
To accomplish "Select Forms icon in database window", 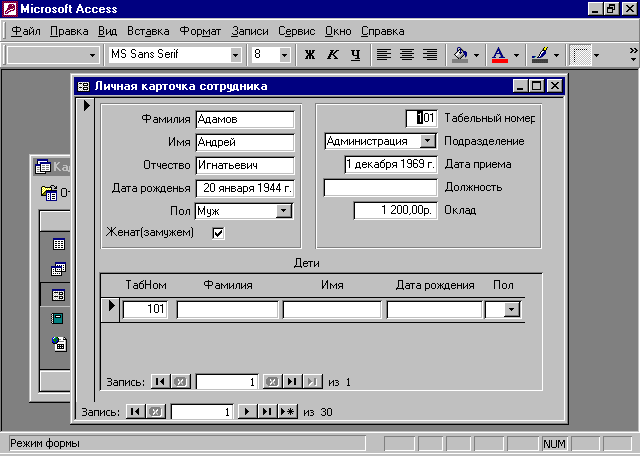I will point(58,295).
